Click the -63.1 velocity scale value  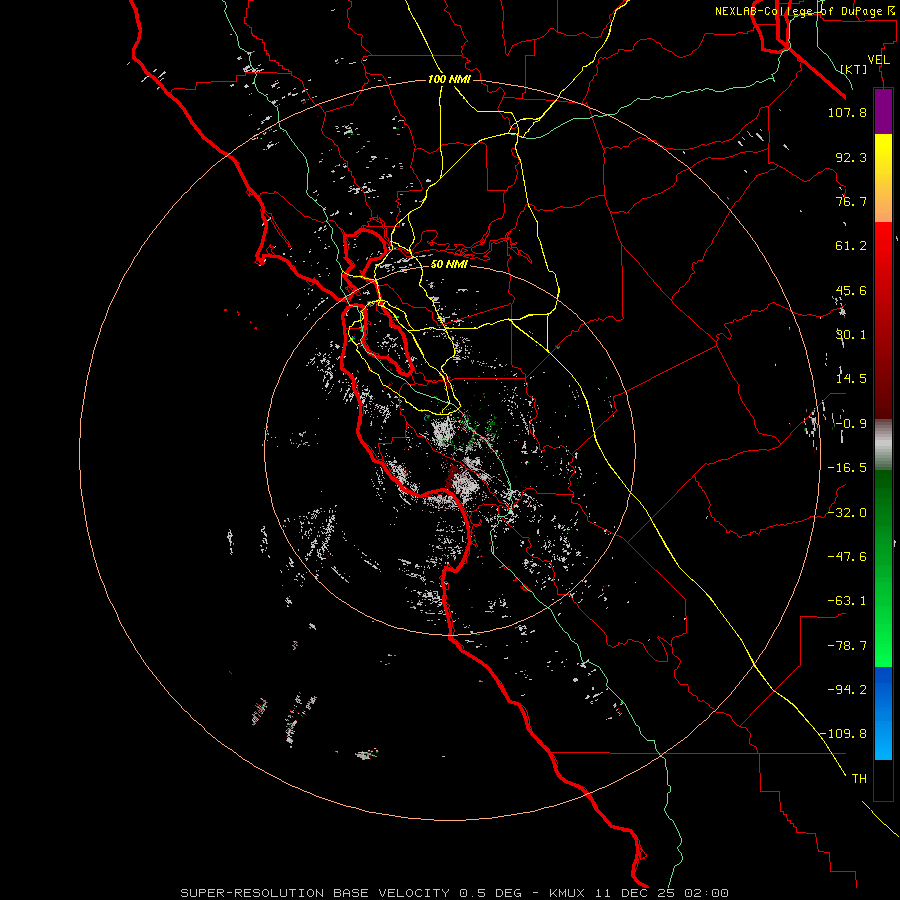[x=847, y=601]
